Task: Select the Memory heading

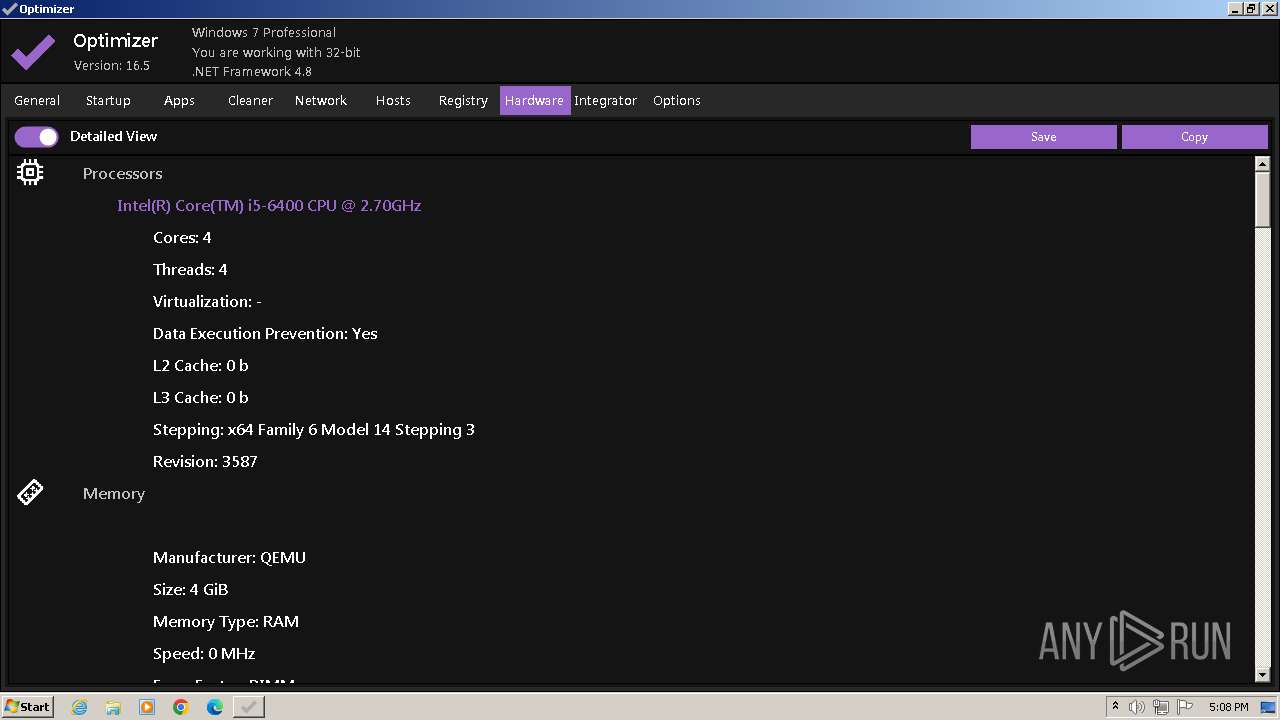Action: [x=114, y=494]
